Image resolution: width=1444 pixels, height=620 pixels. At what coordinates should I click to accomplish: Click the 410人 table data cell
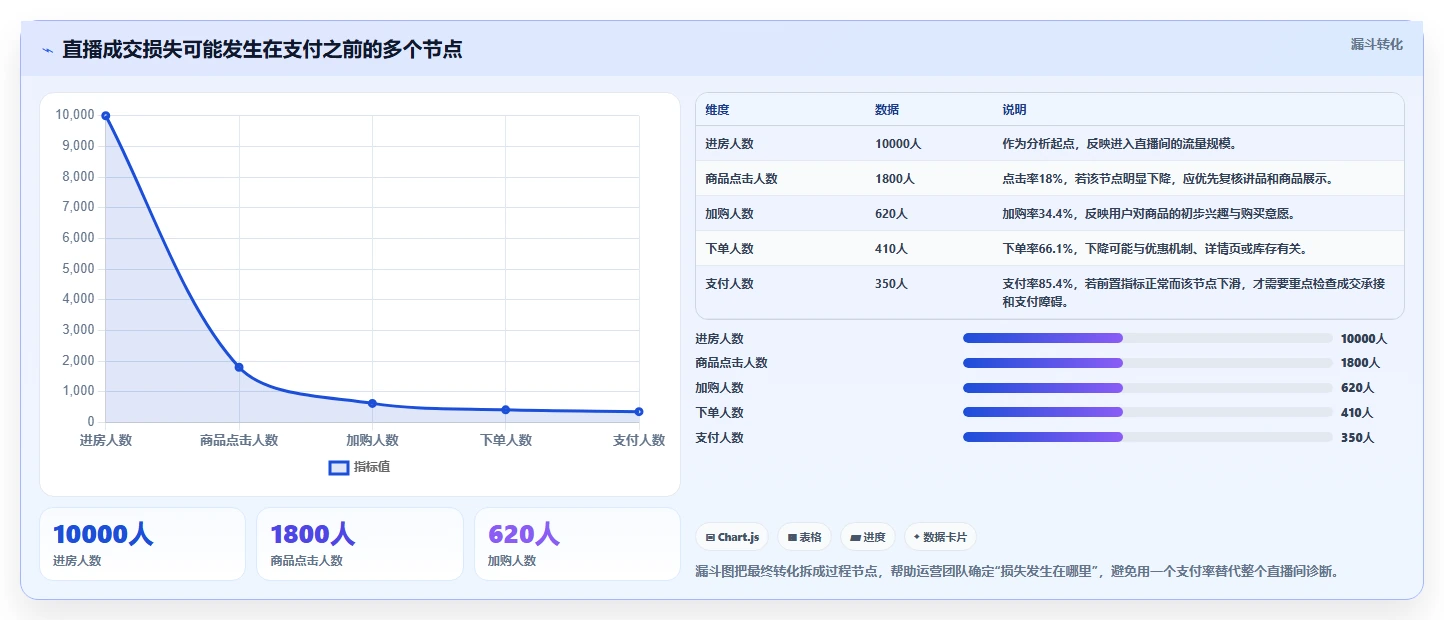point(891,249)
